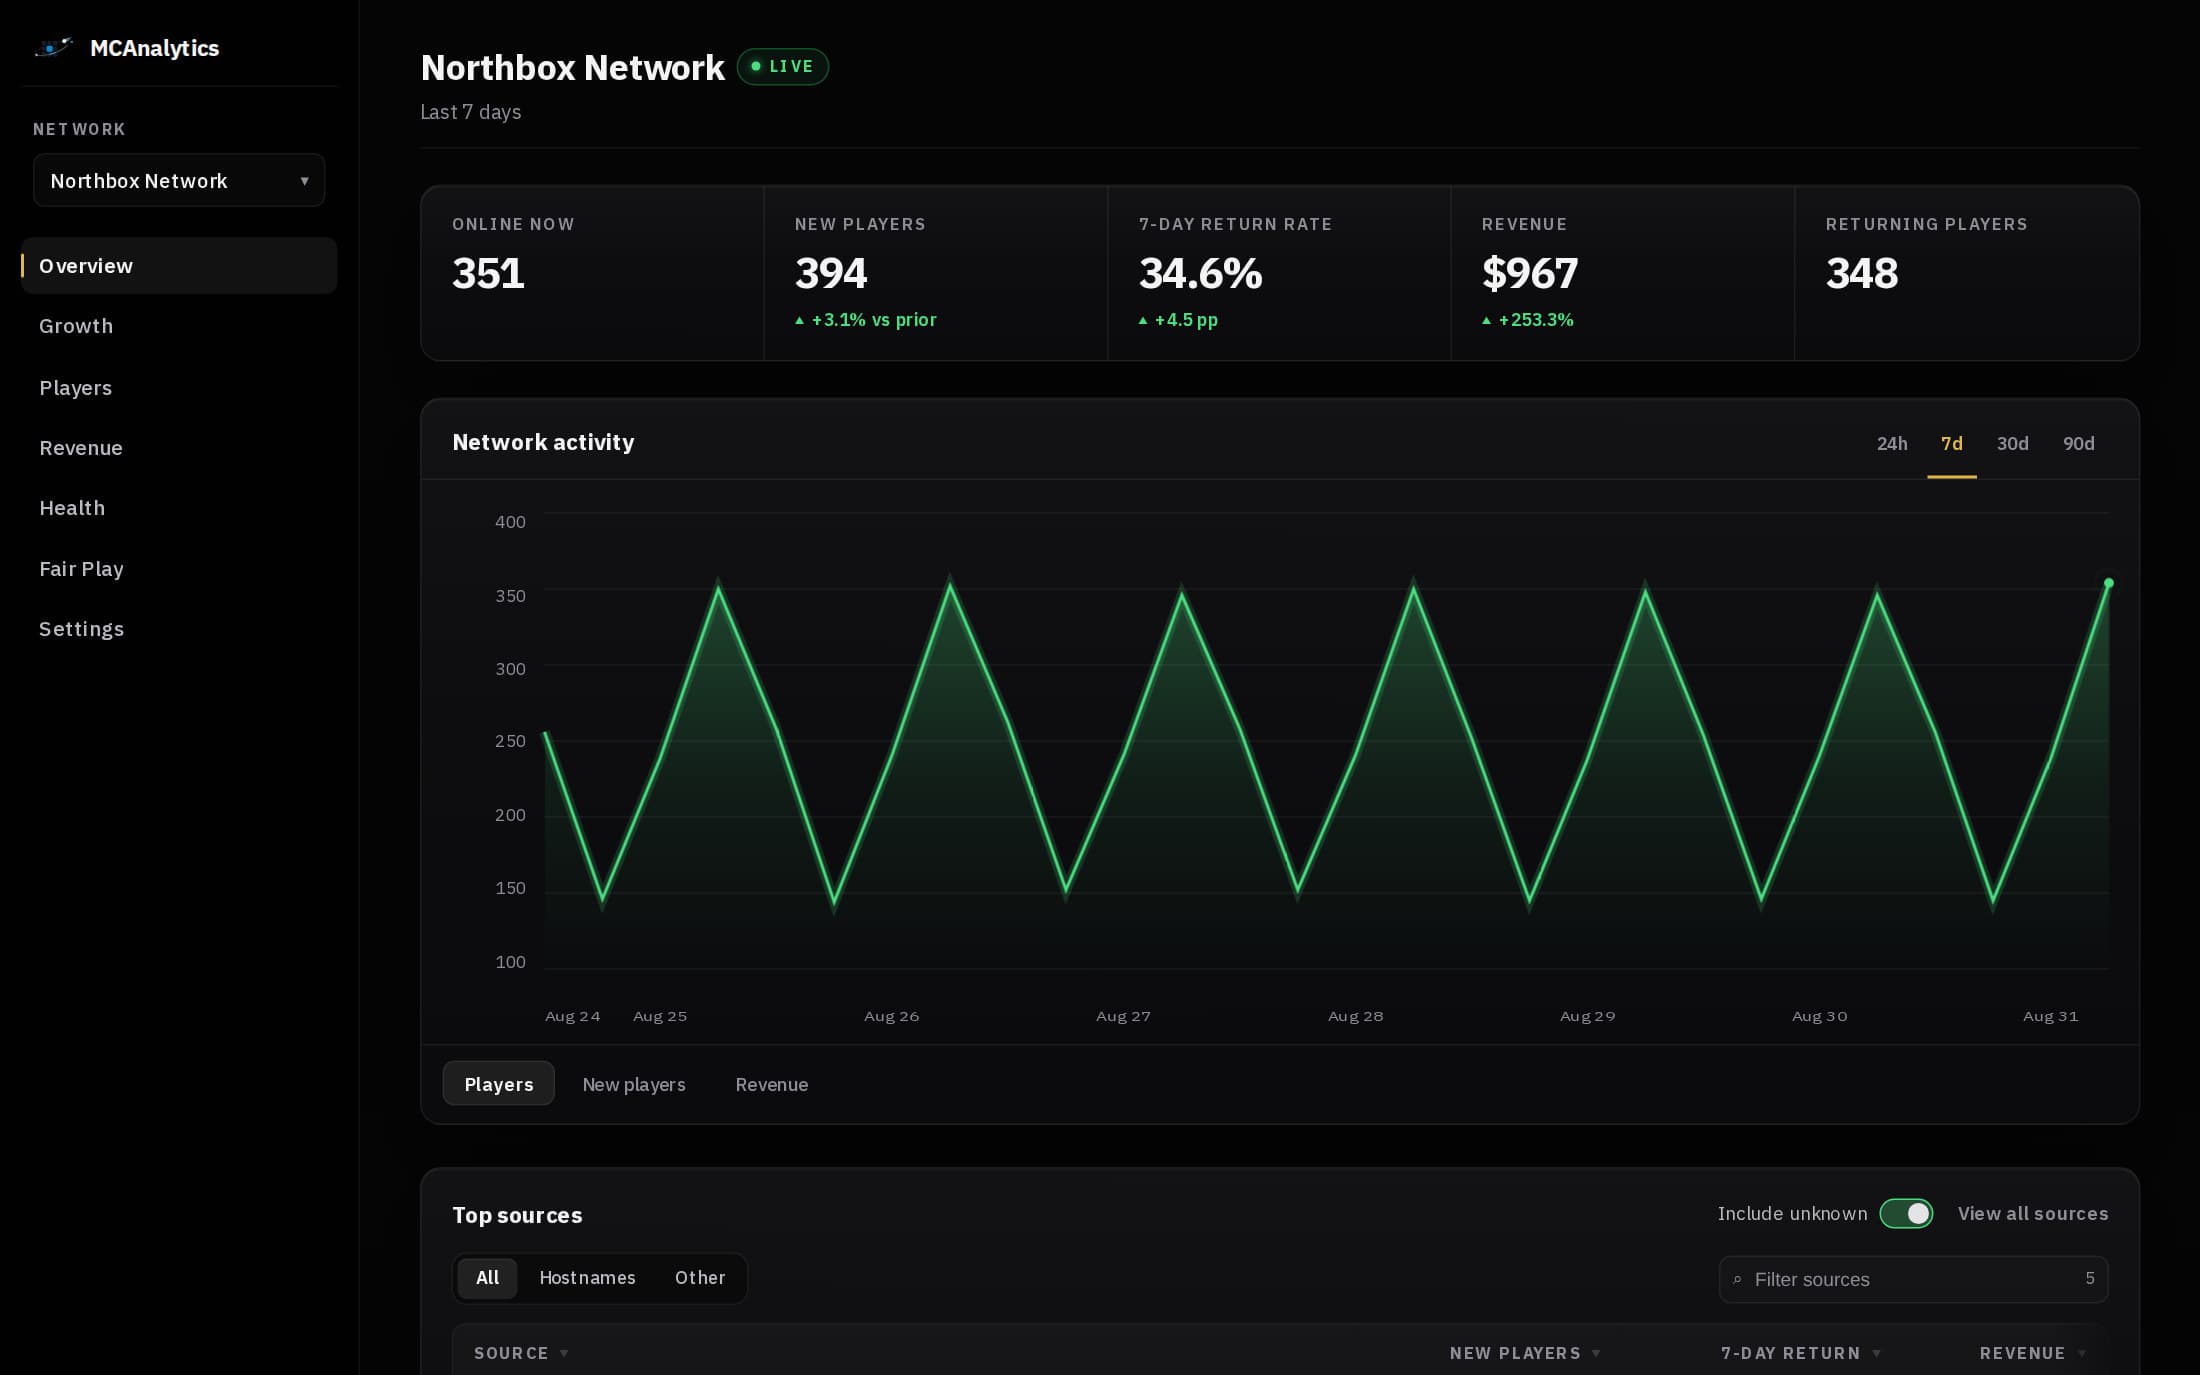
Task: Open View all sources link
Action: point(2033,1214)
